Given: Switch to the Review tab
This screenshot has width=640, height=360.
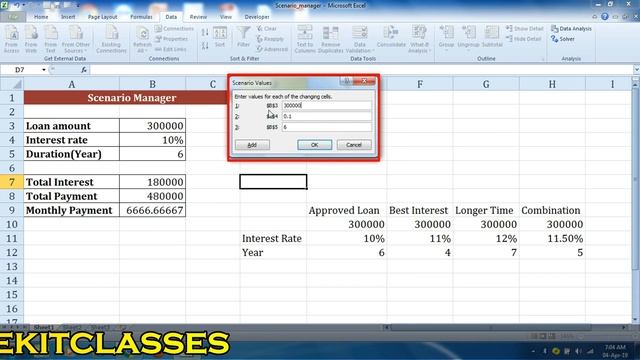Looking at the screenshot, I should tap(198, 17).
